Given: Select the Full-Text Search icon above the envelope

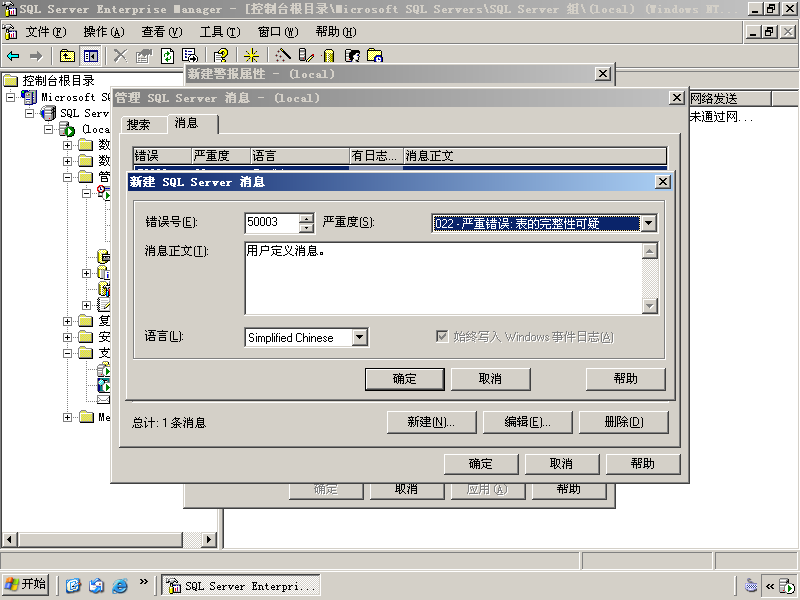Looking at the screenshot, I should tap(104, 385).
